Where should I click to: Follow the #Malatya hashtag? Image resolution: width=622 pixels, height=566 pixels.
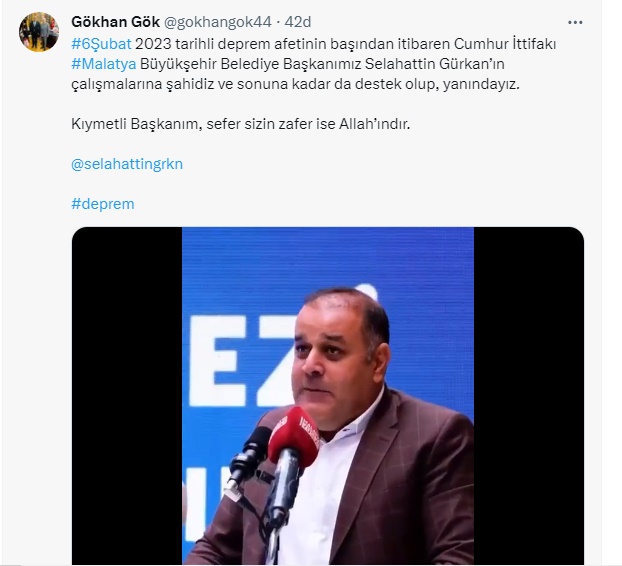click(x=104, y=64)
